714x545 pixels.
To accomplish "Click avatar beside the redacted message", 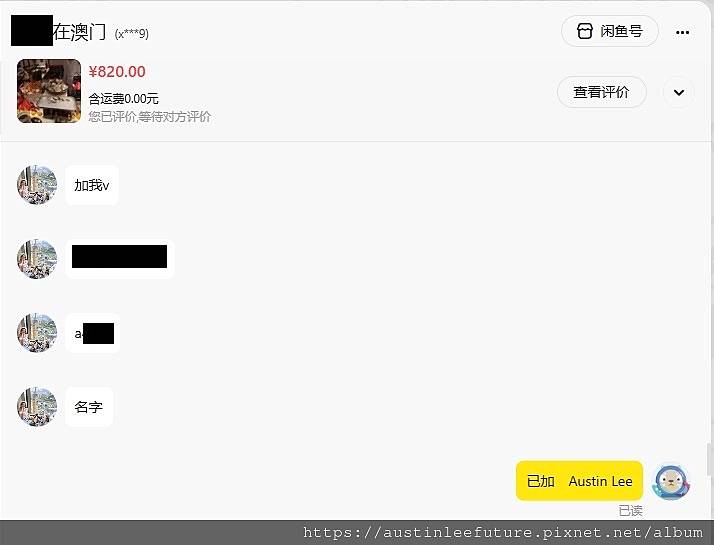I will [x=37, y=259].
